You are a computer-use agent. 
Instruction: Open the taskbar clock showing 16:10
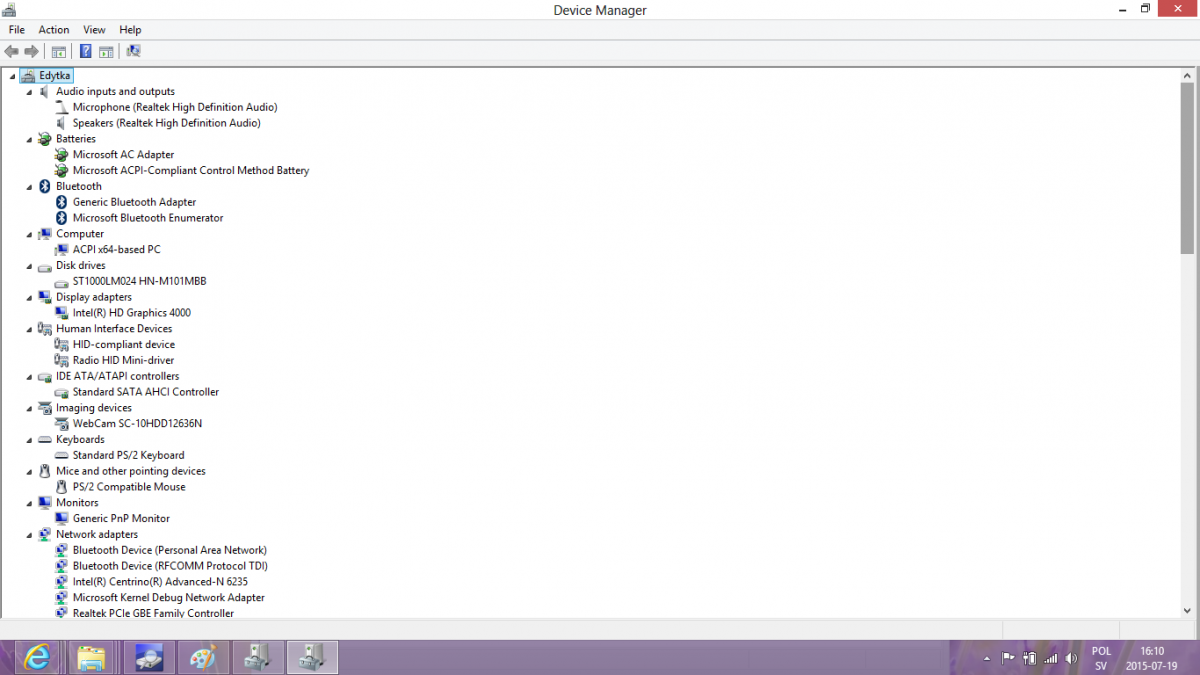(x=1150, y=658)
